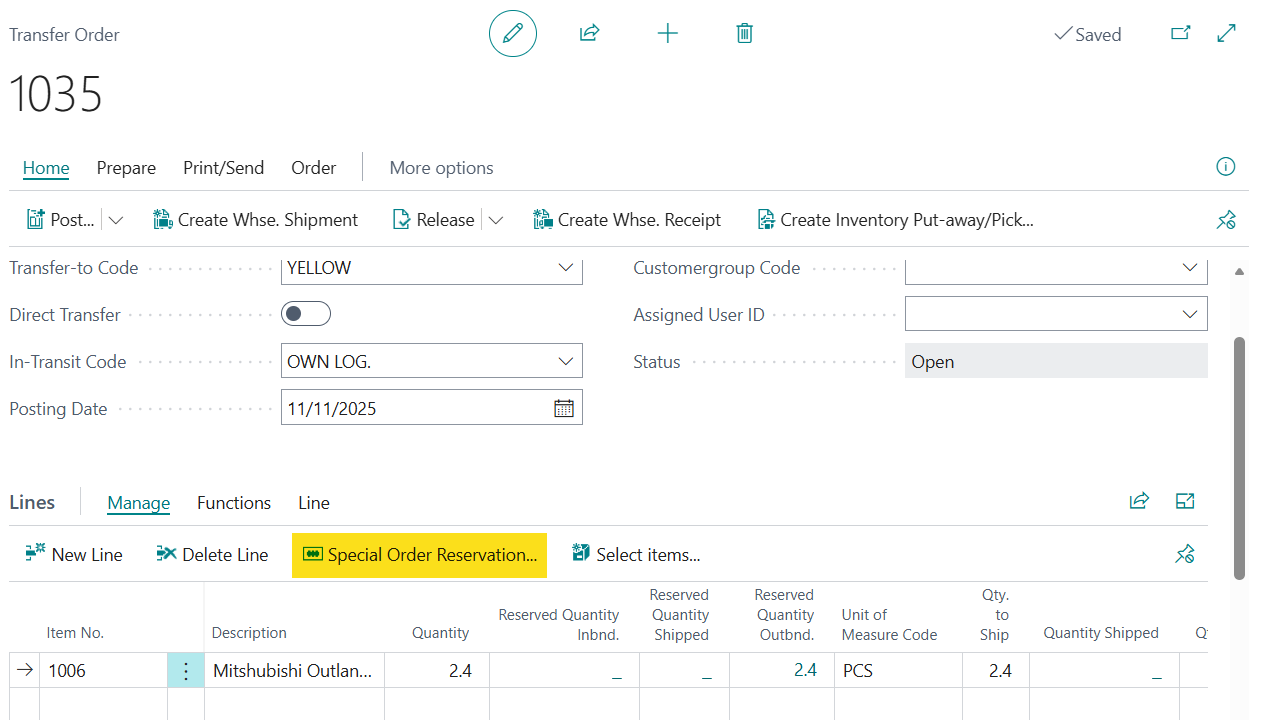Click the Edit pencil icon at top
This screenshot has width=1280, height=720.
[x=512, y=33]
